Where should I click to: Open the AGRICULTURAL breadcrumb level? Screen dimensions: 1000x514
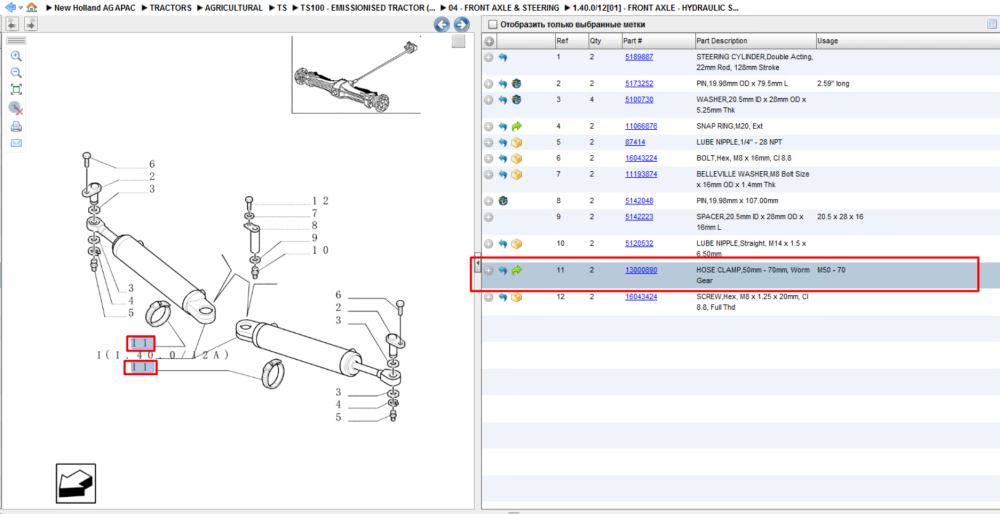[x=233, y=8]
